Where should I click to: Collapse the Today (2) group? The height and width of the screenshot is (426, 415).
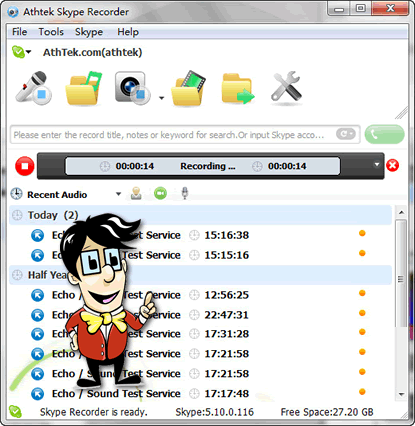(x=200, y=215)
